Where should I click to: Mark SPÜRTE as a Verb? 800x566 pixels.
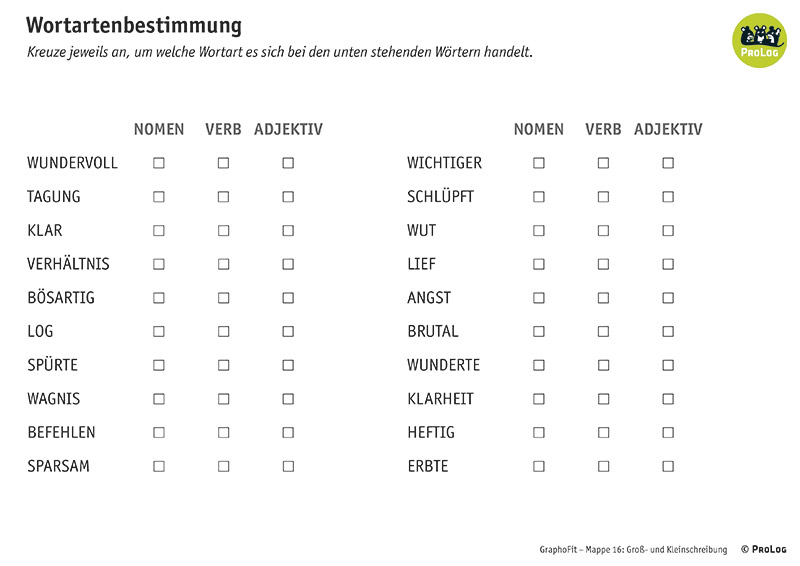pos(224,365)
